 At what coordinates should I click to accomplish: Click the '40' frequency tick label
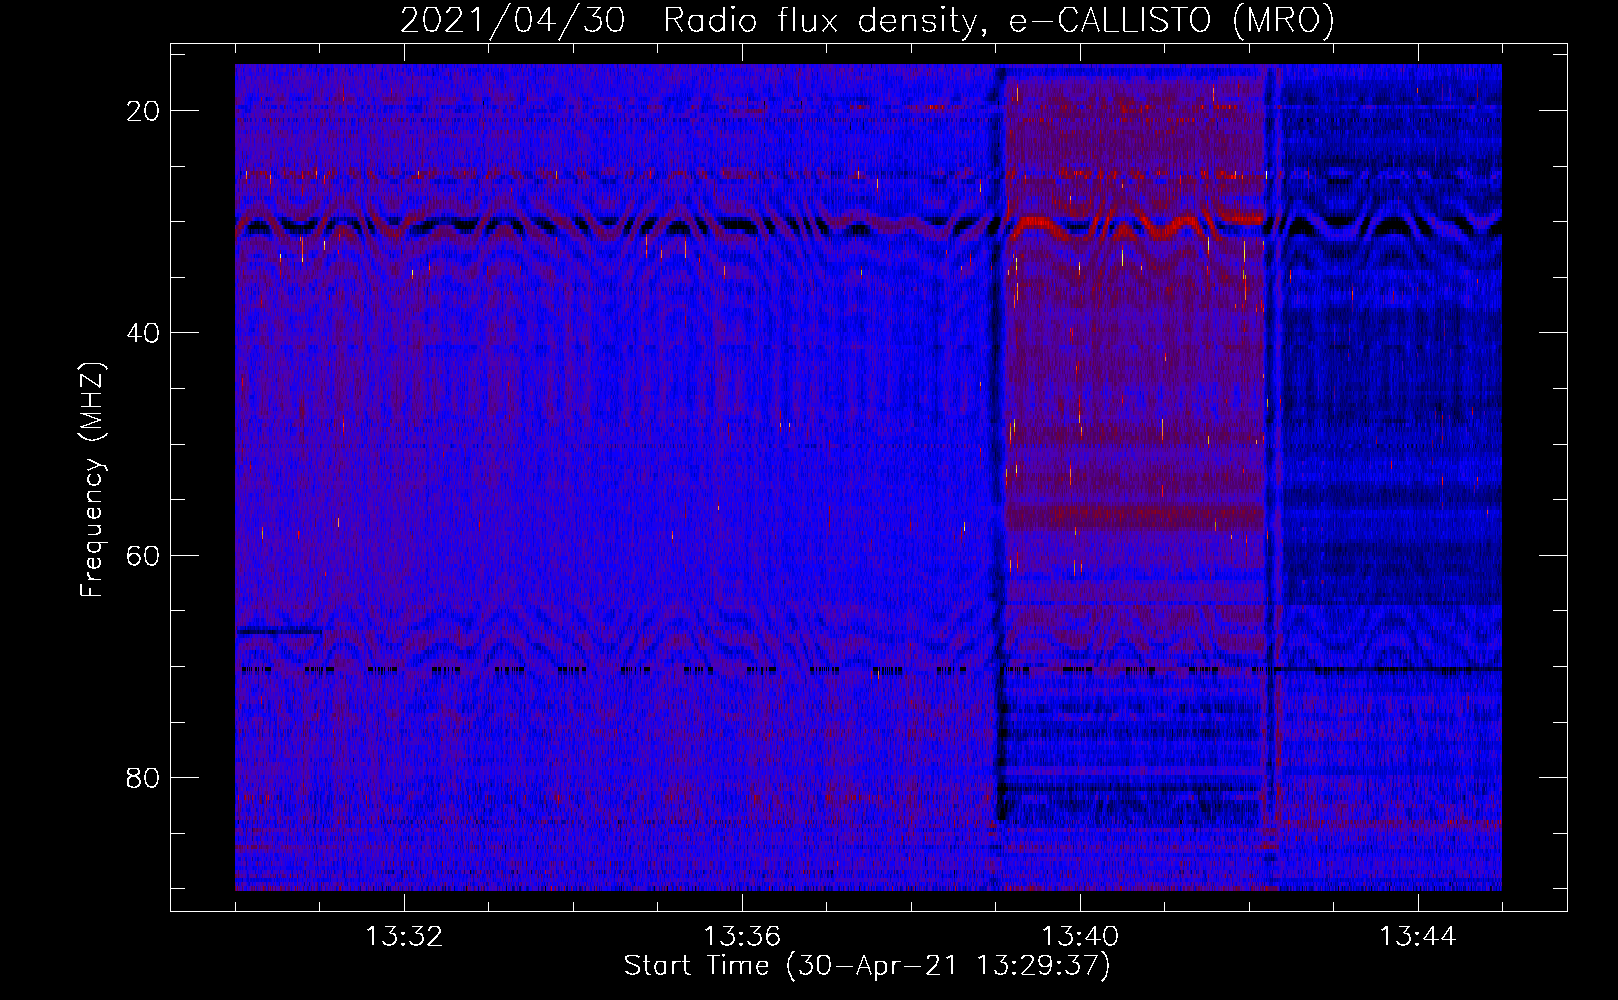point(143,333)
